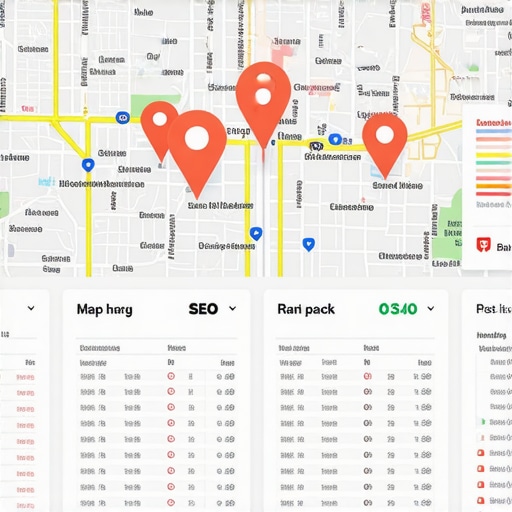Image resolution: width=512 pixels, height=512 pixels.
Task: Click the green "0340" value
Action: point(398,309)
